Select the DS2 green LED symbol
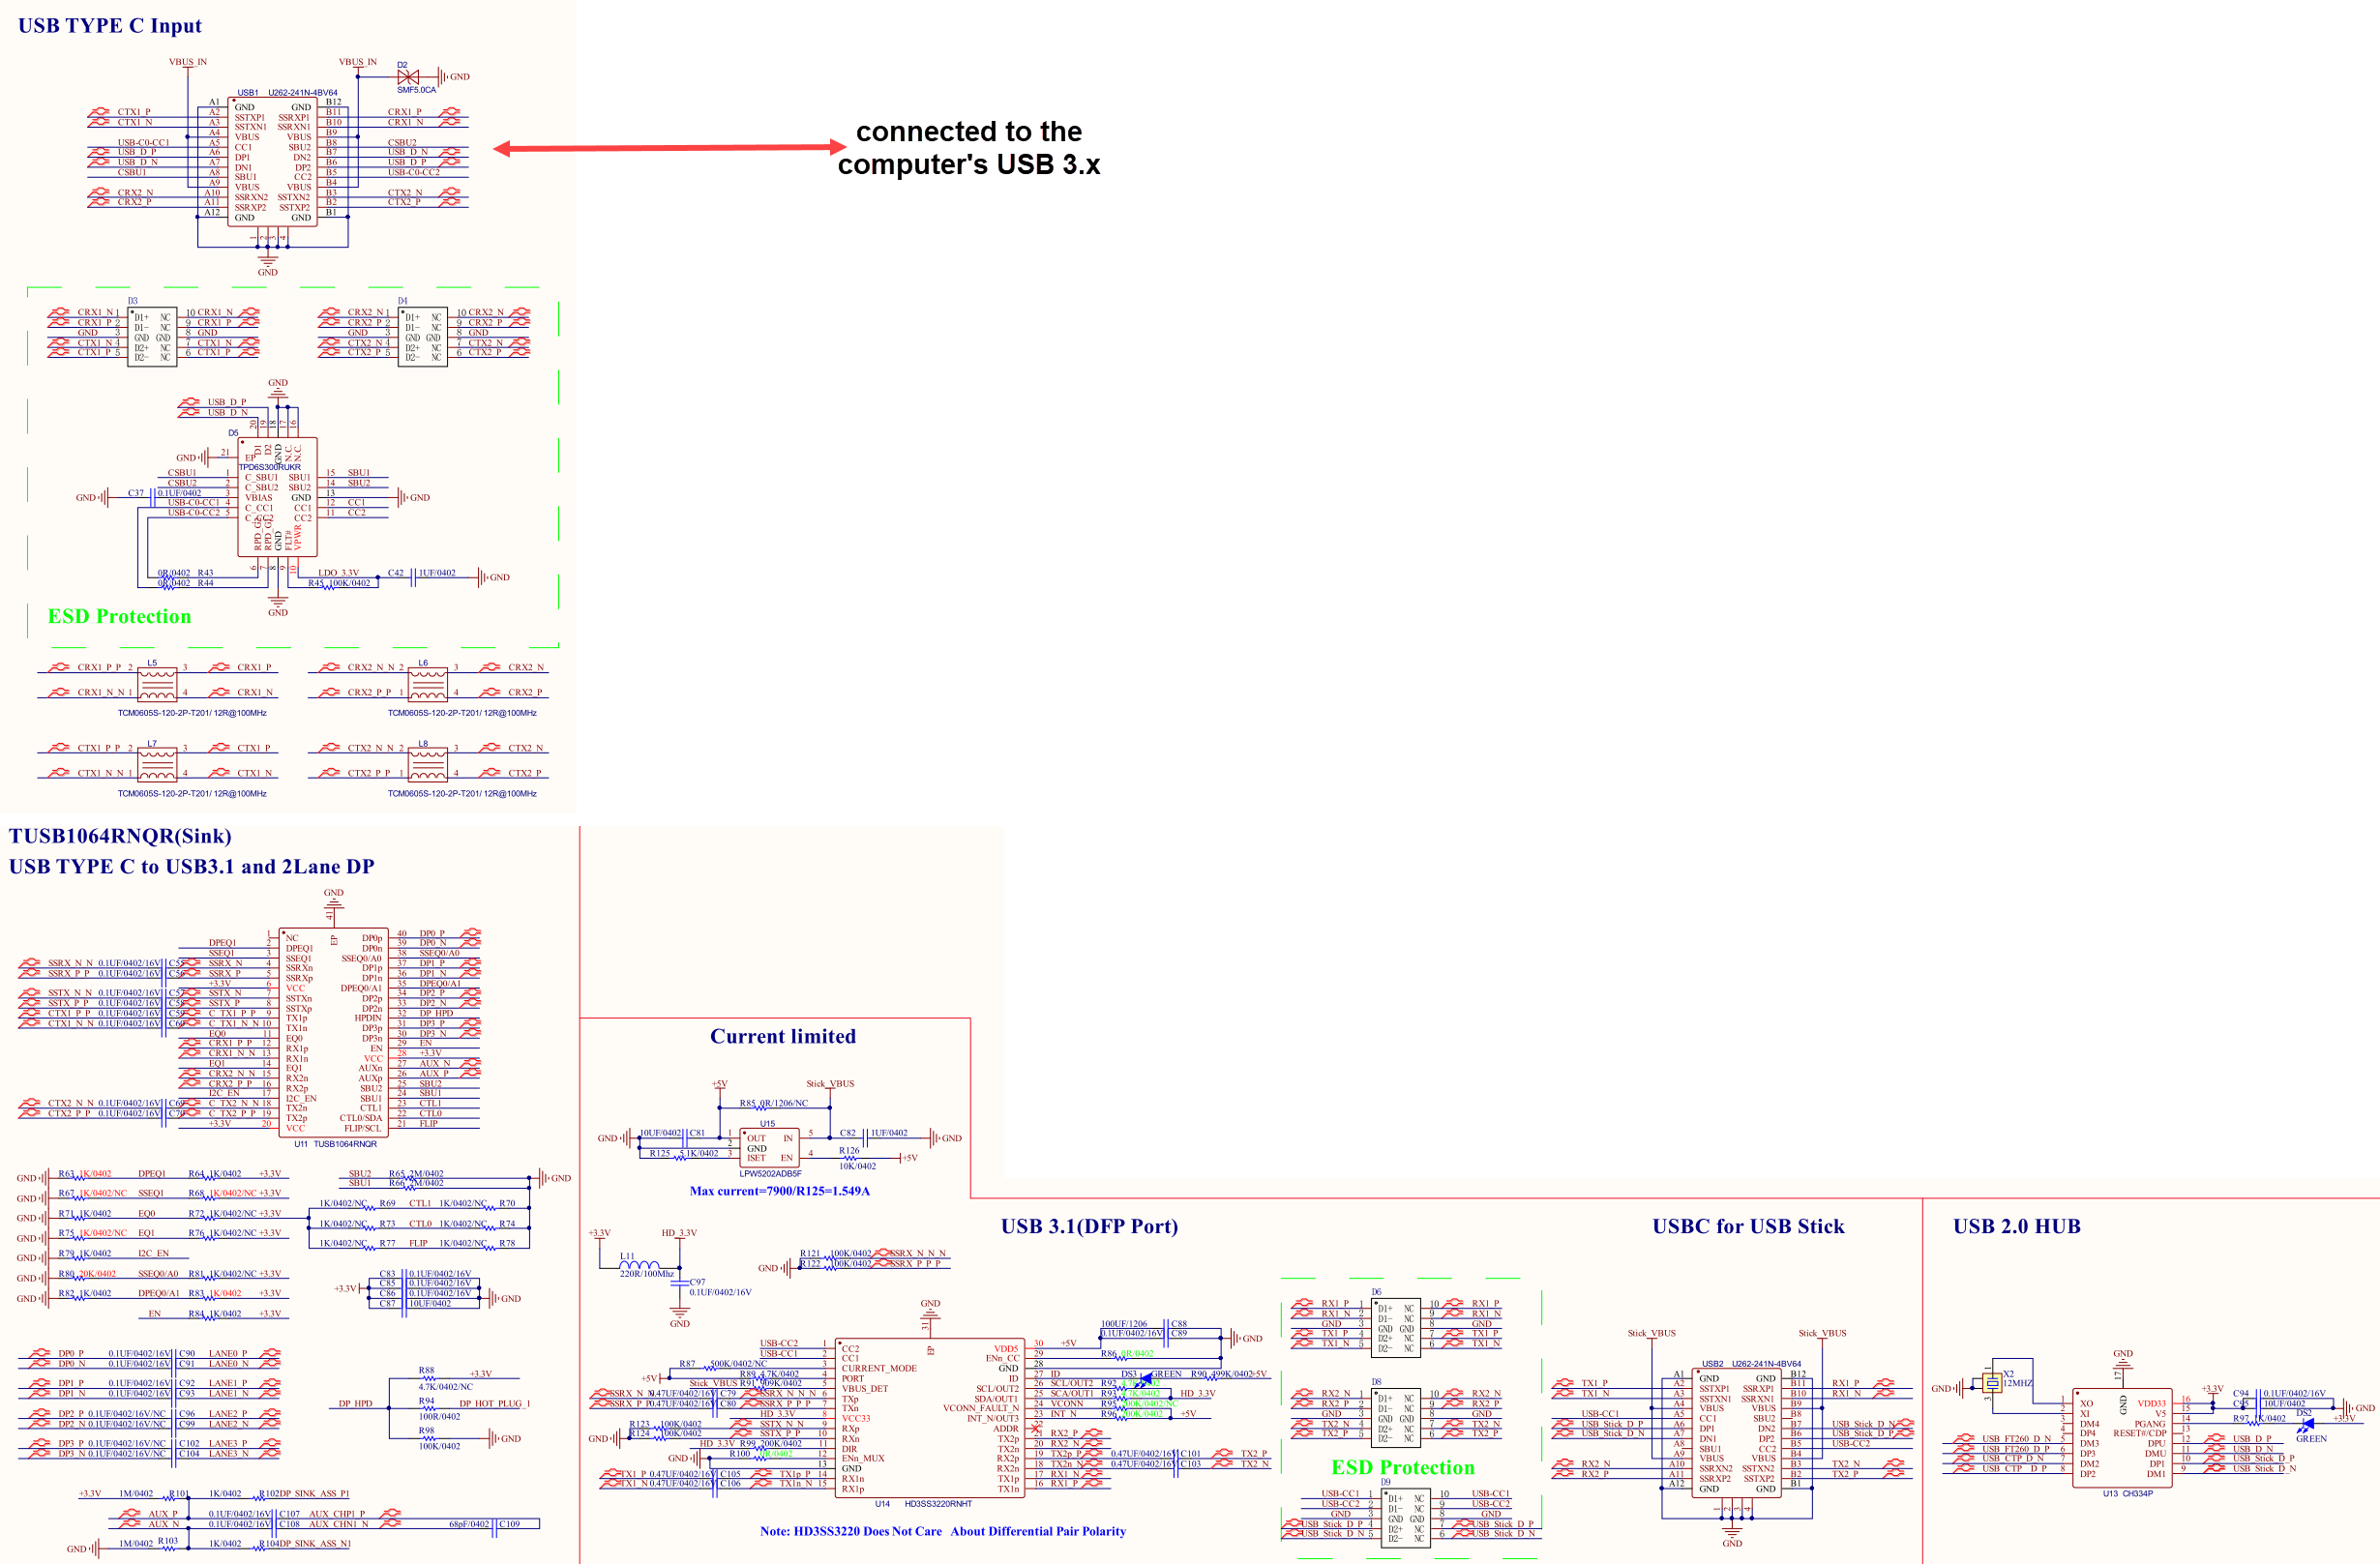Screen dimensions: 2380x1564 pyautogui.click(x=2305, y=1424)
